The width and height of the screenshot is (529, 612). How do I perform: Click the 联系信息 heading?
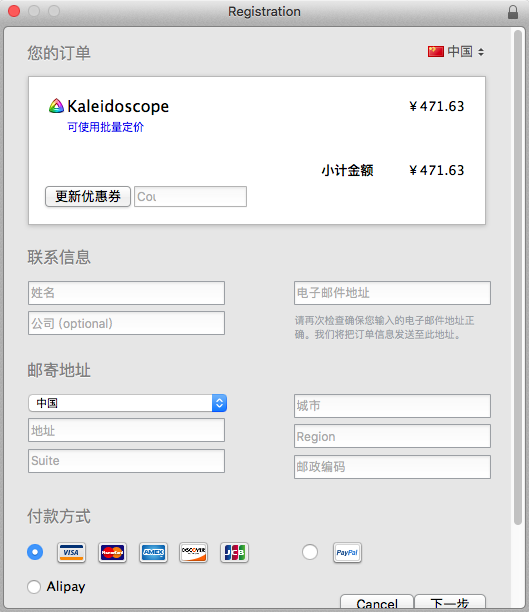[59, 257]
